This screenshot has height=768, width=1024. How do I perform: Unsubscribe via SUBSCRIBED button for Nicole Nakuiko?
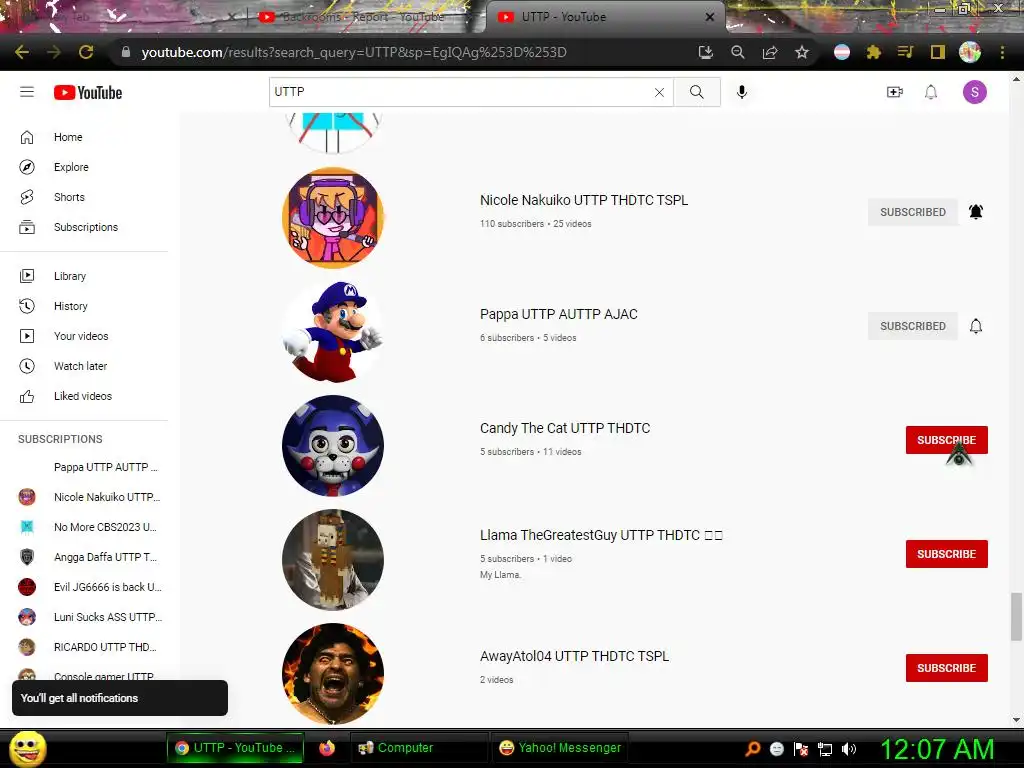point(912,212)
